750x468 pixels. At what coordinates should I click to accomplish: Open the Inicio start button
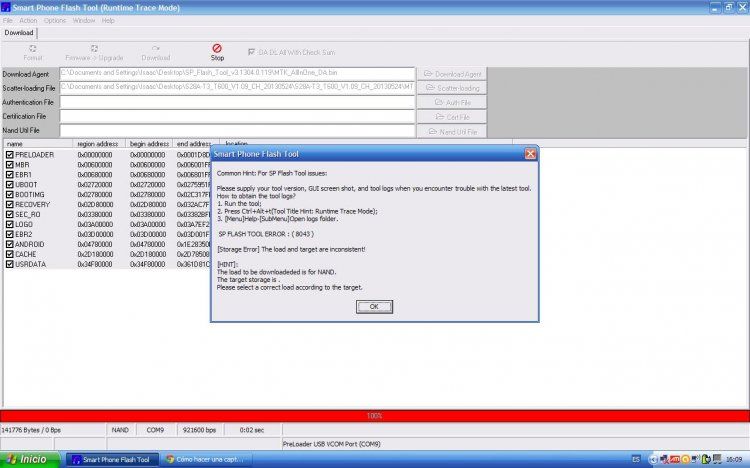(30, 459)
